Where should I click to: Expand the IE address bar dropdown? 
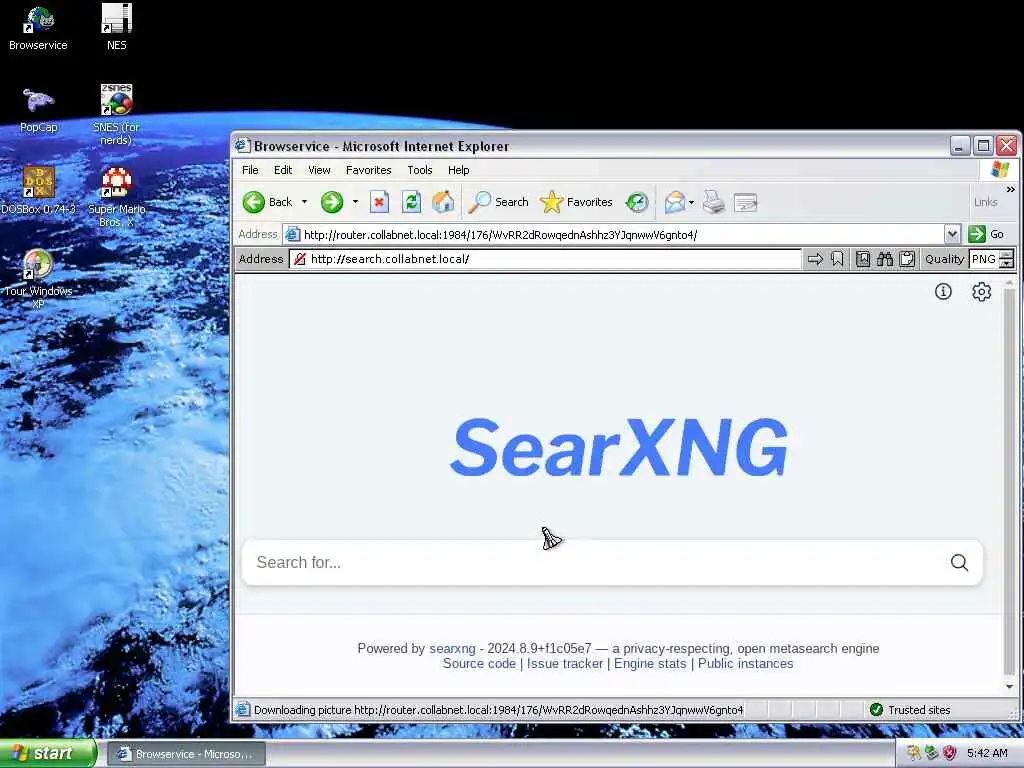point(952,234)
